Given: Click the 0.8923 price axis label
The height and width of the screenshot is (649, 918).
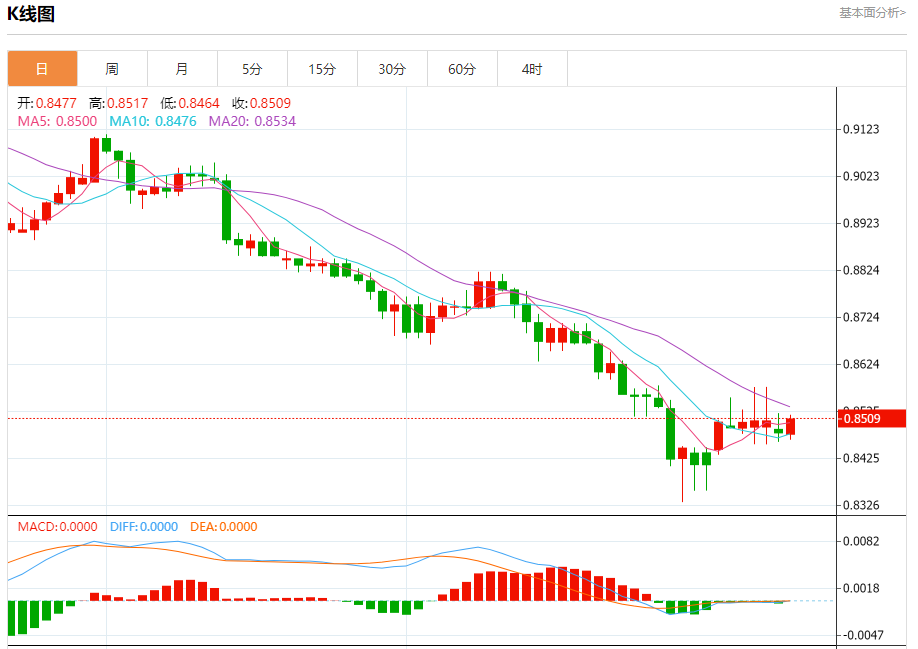Looking at the screenshot, I should click(861, 223).
